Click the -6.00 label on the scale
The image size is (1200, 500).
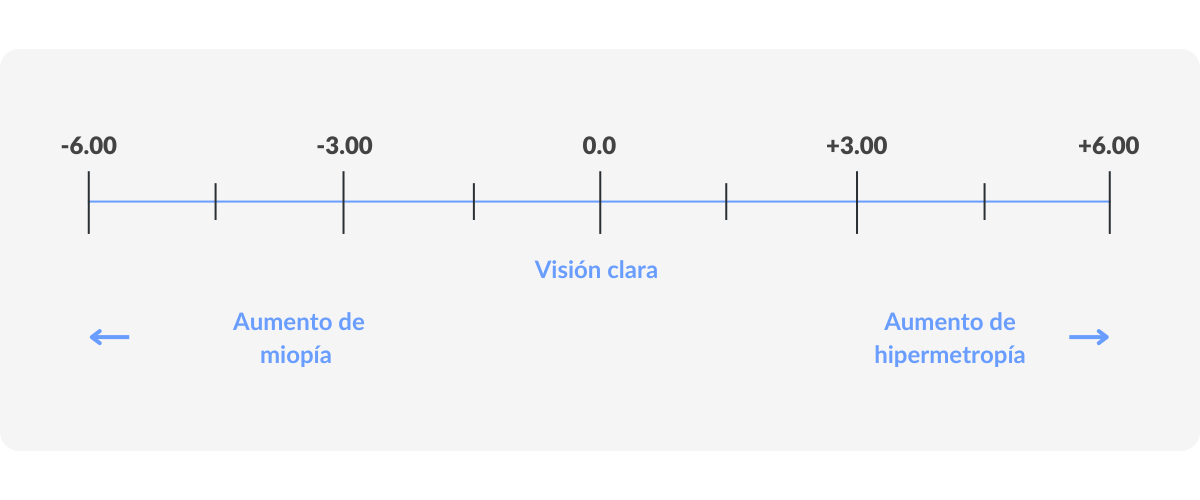(88, 146)
